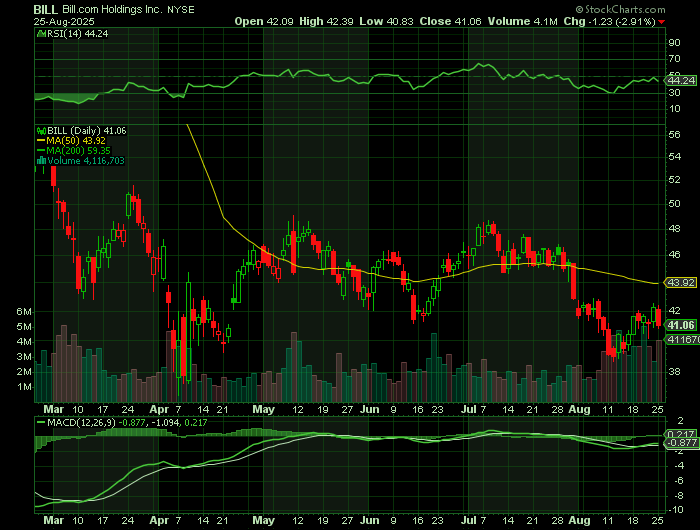
Task: Click the 56 price axis label
Action: coord(675,134)
